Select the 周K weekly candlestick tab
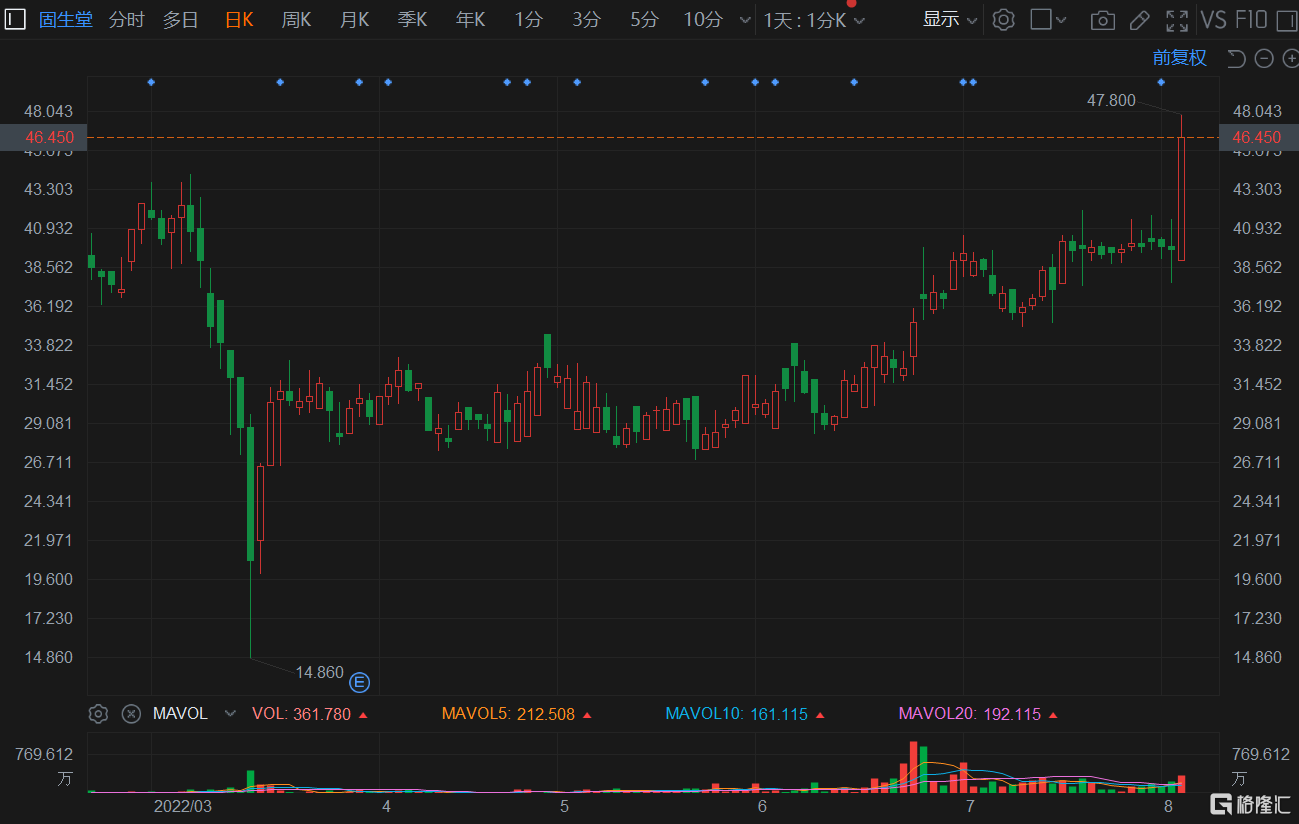This screenshot has width=1299, height=824. tap(296, 20)
